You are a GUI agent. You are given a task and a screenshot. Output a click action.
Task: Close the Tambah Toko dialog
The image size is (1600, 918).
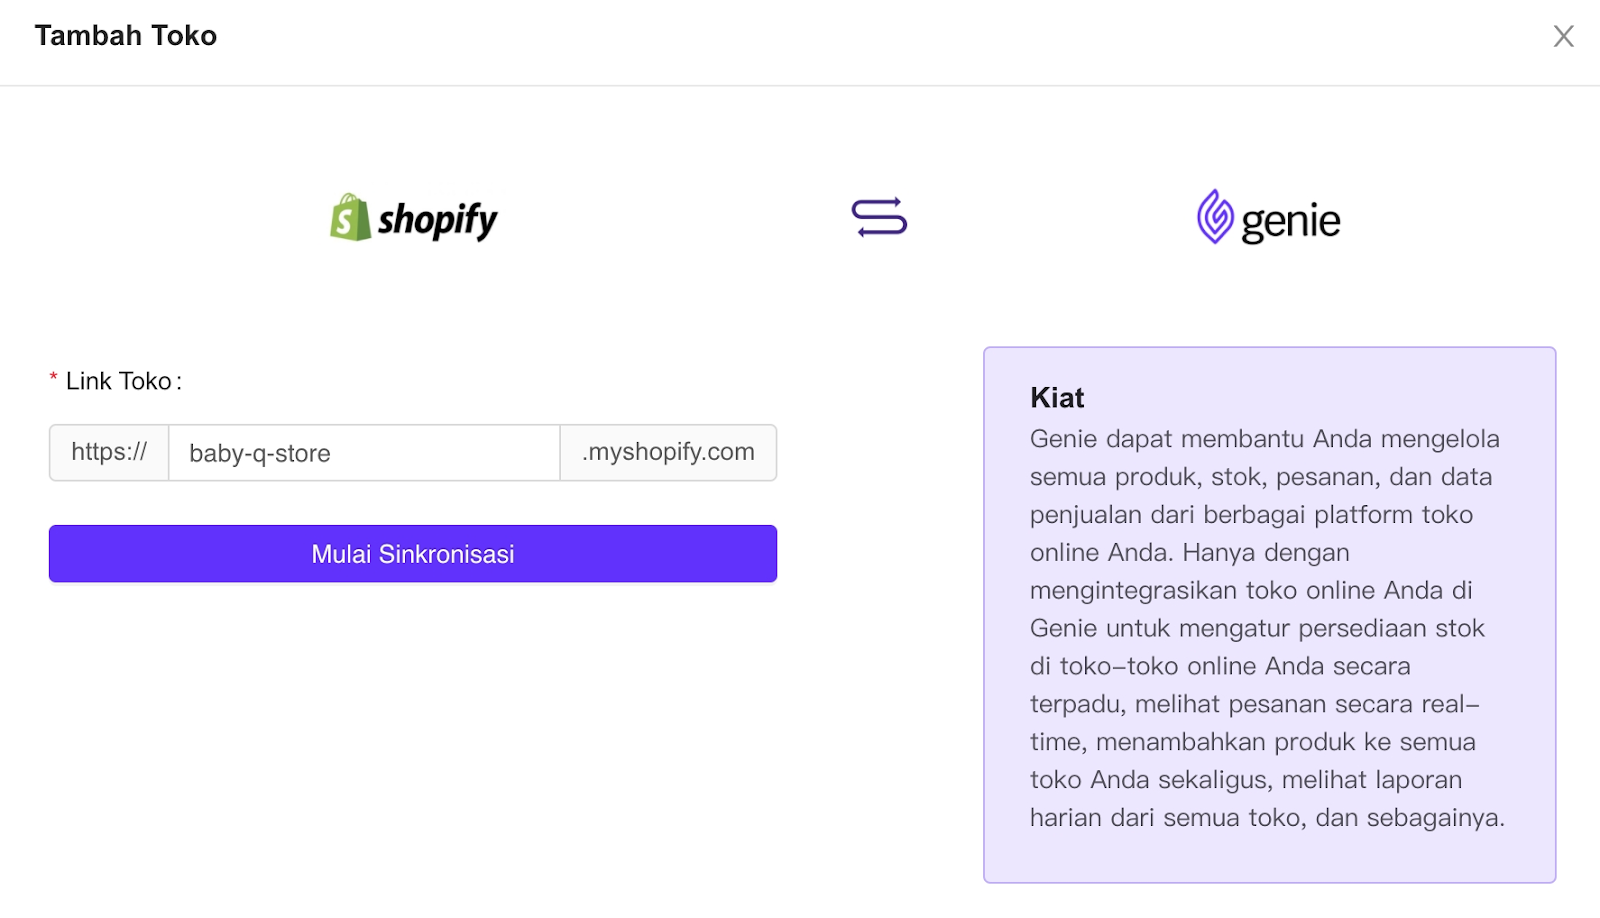(1563, 36)
